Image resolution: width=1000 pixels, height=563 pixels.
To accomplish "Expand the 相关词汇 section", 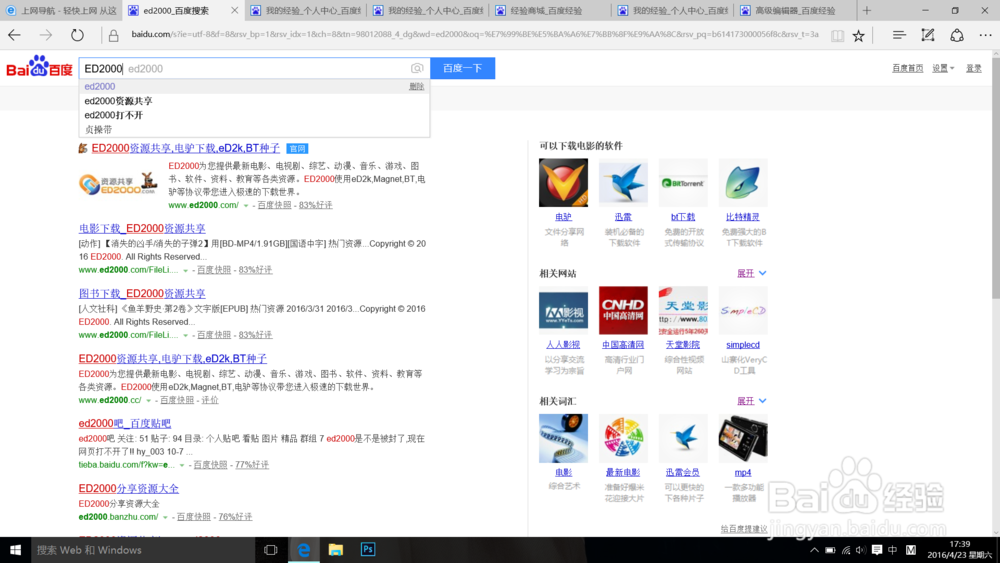I will point(751,401).
